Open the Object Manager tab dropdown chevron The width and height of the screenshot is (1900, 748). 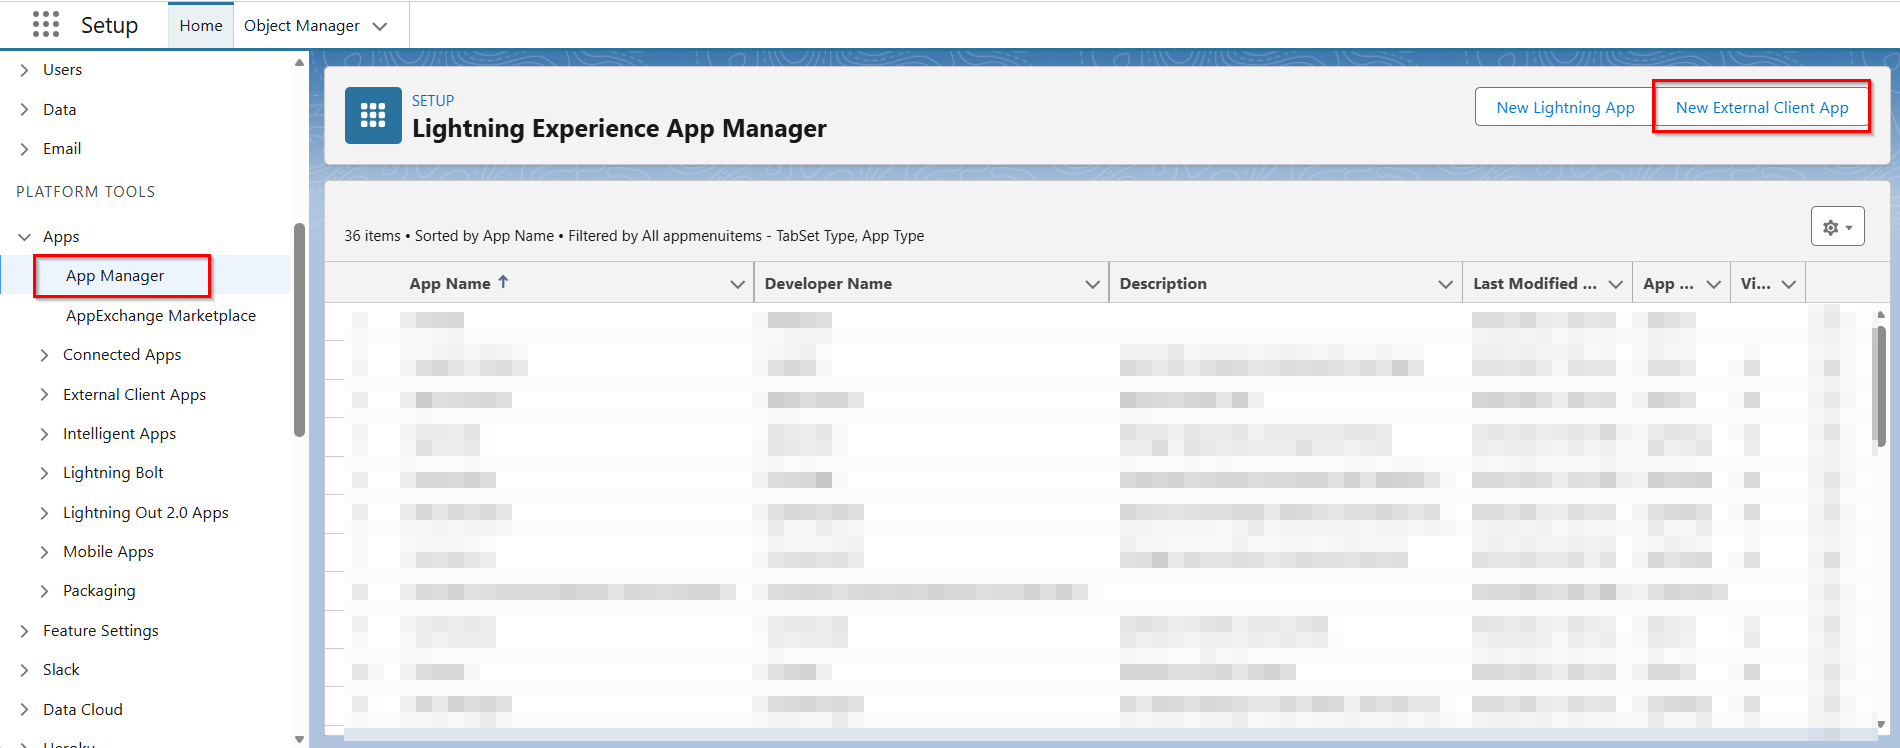(380, 26)
